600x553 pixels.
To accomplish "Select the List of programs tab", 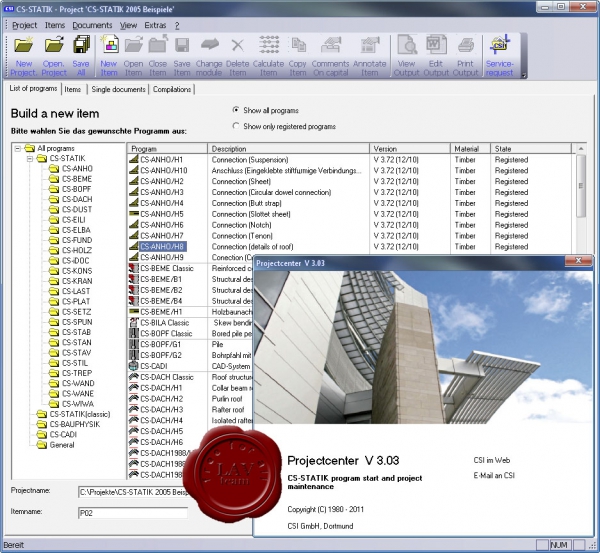I will 33,88.
